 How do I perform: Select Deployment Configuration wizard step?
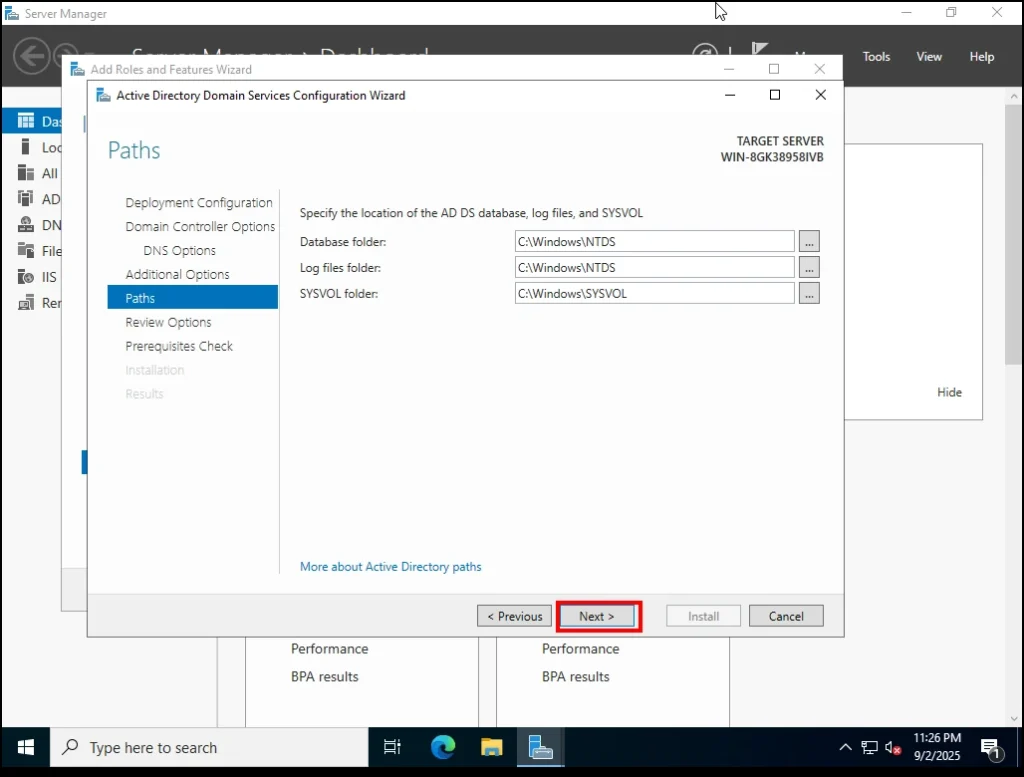click(x=199, y=202)
